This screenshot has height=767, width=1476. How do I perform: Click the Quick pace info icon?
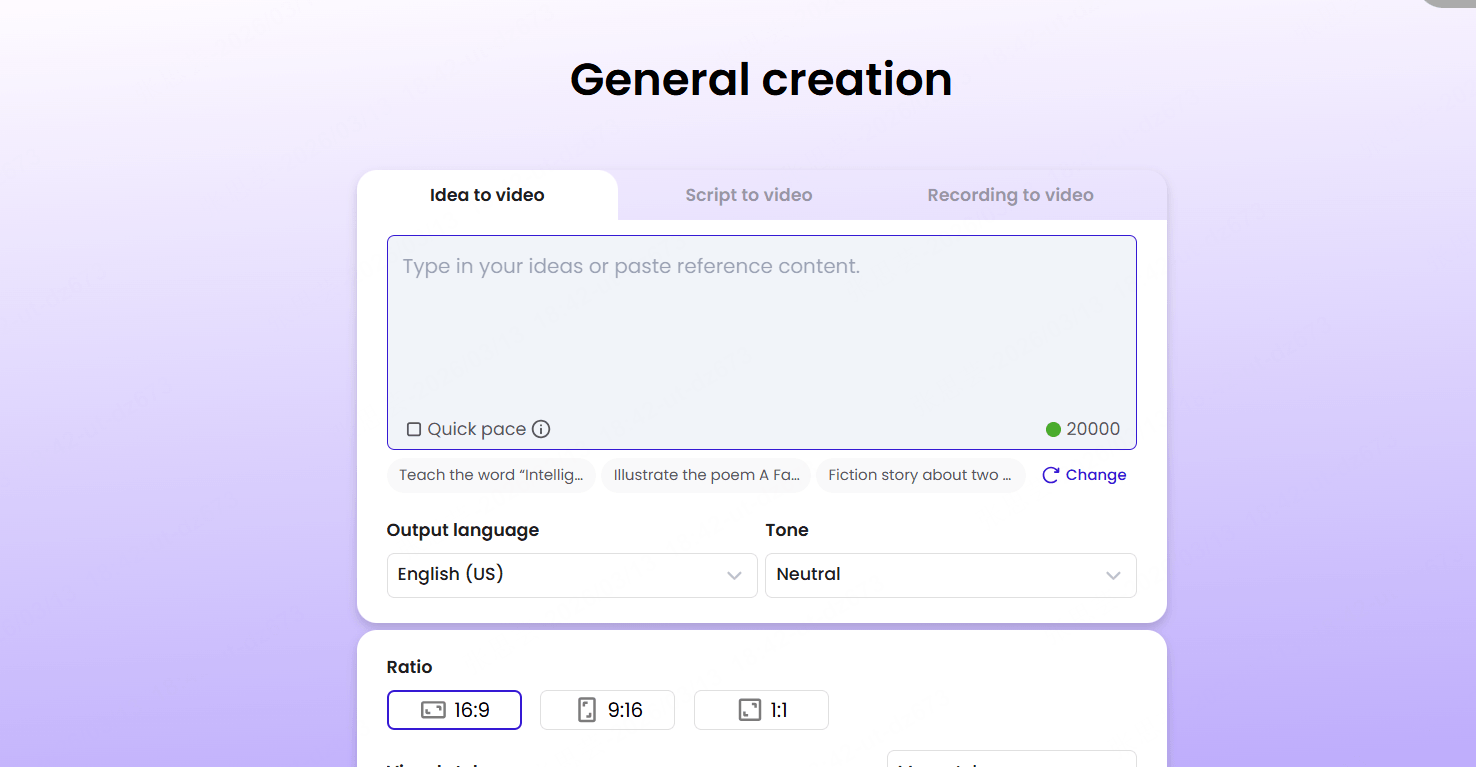coord(541,428)
